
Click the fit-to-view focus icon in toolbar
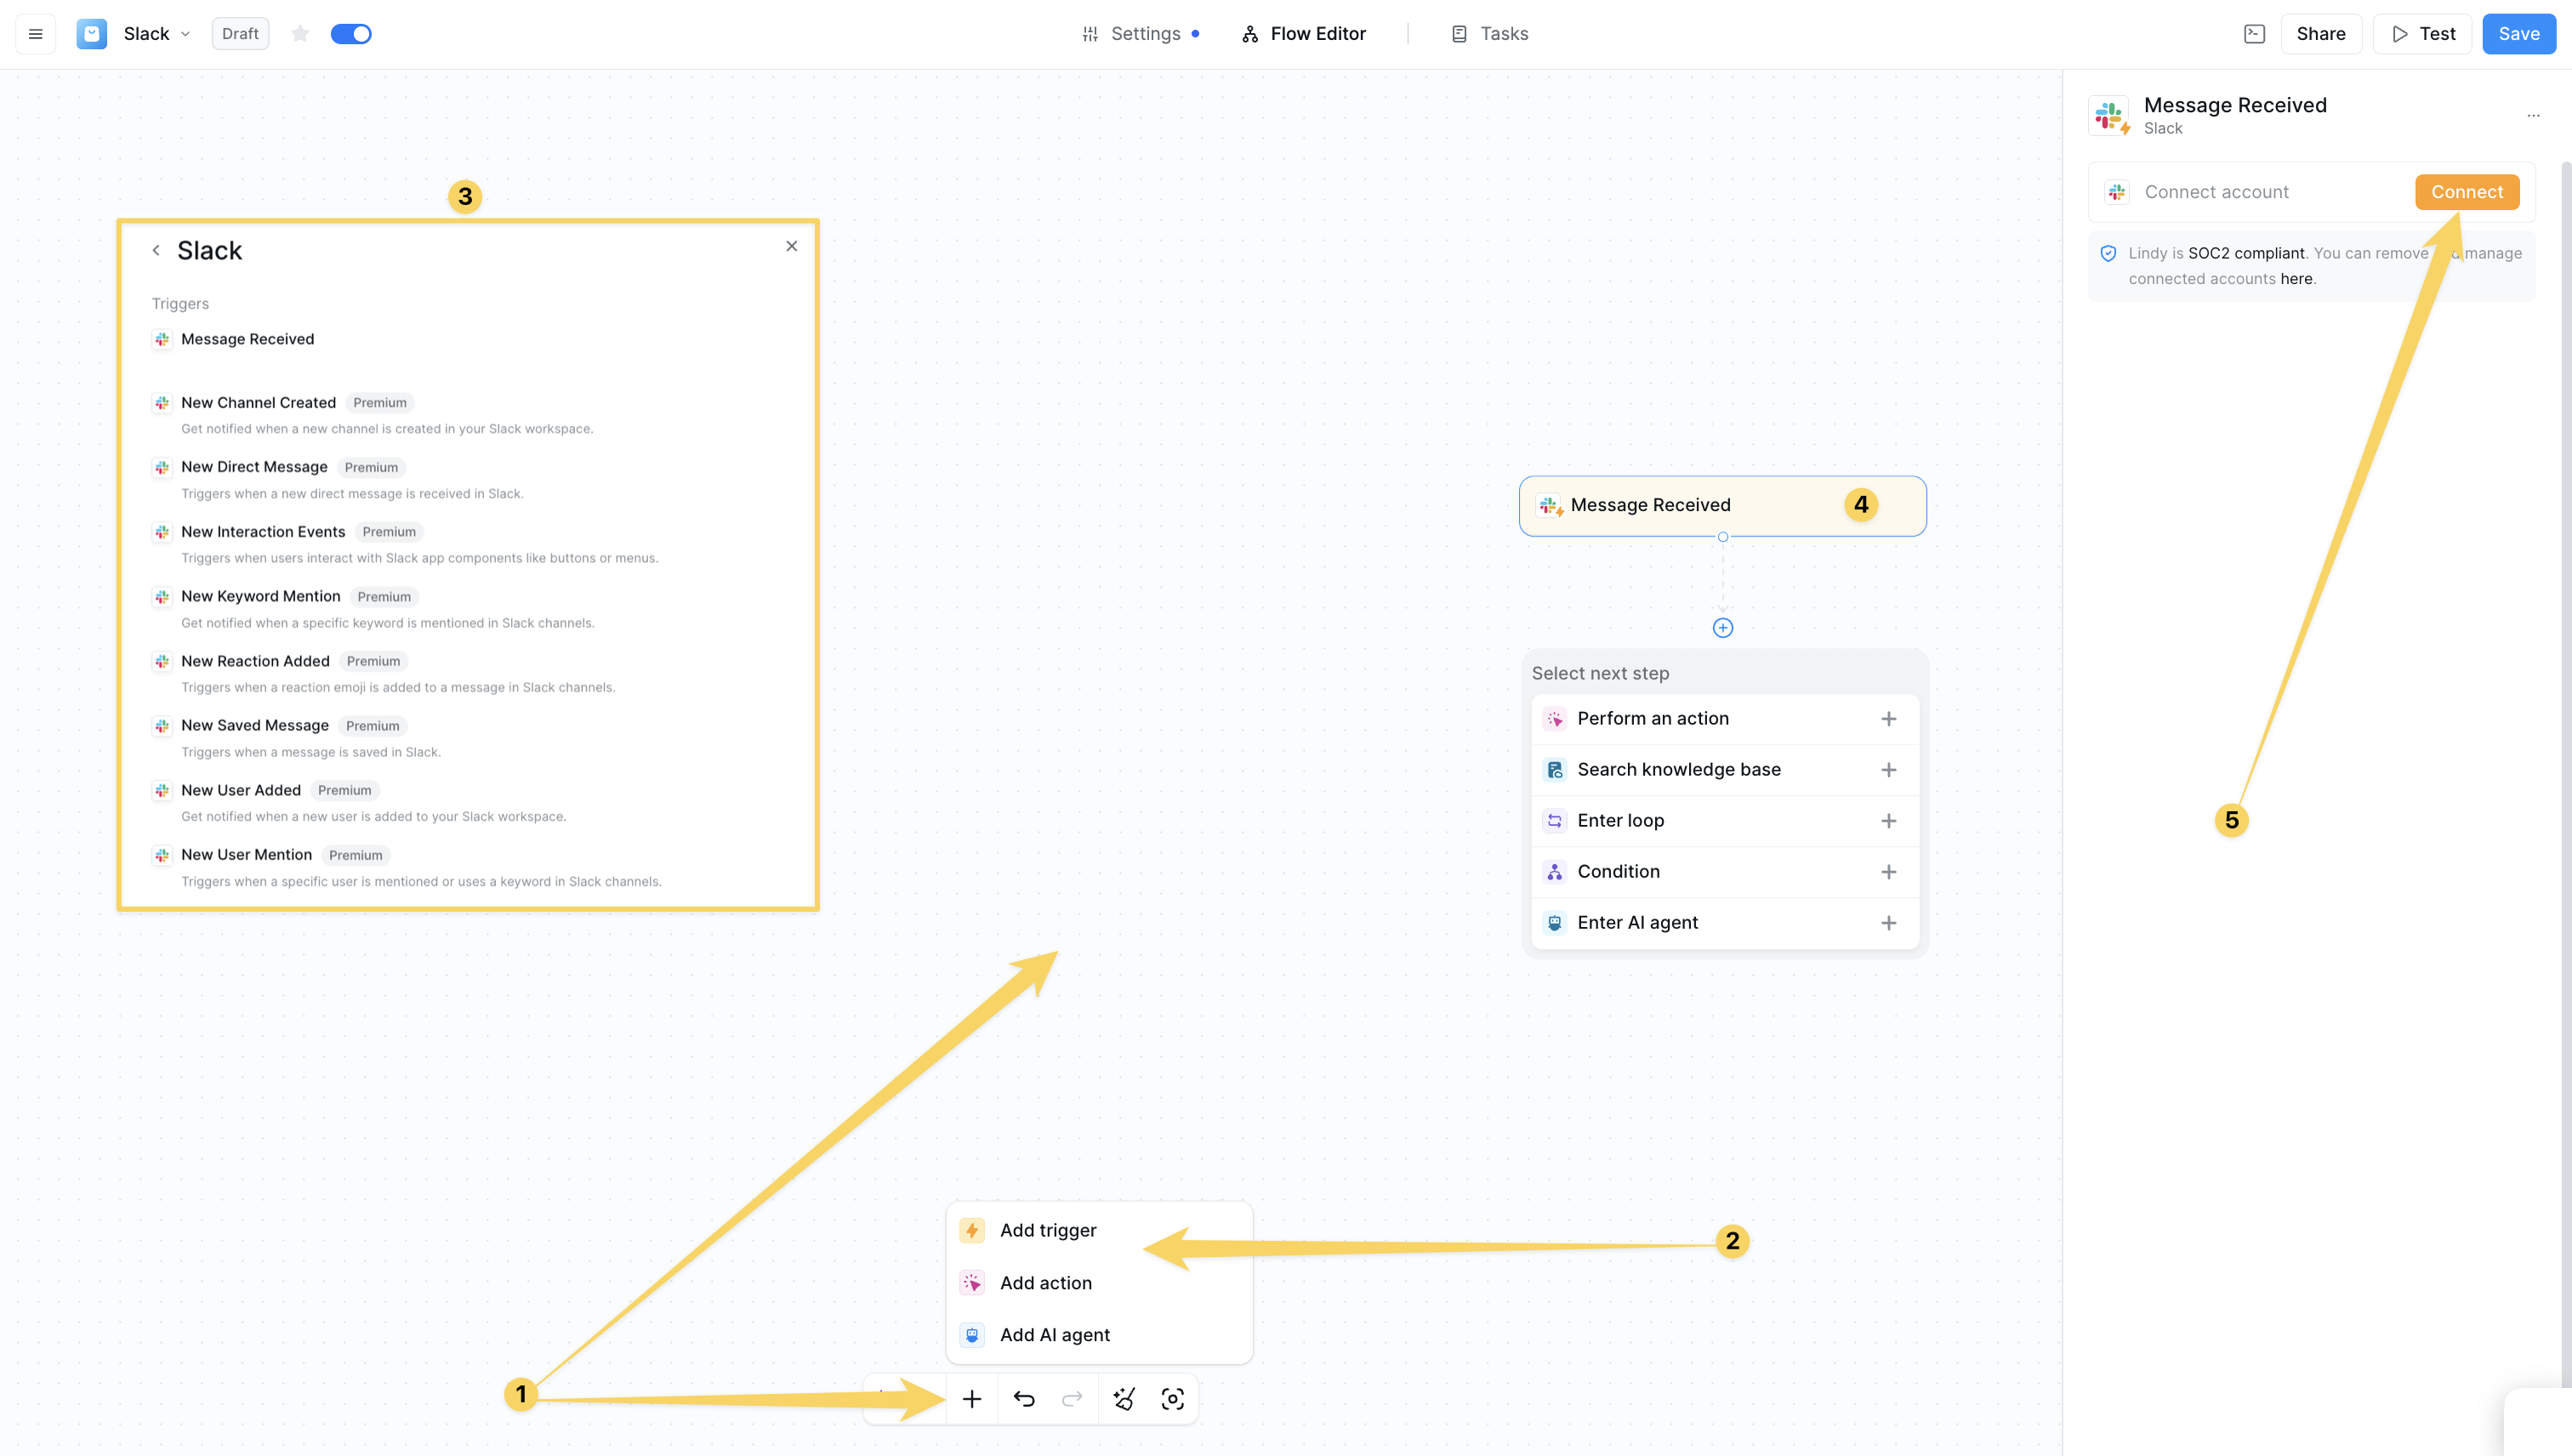1172,1398
